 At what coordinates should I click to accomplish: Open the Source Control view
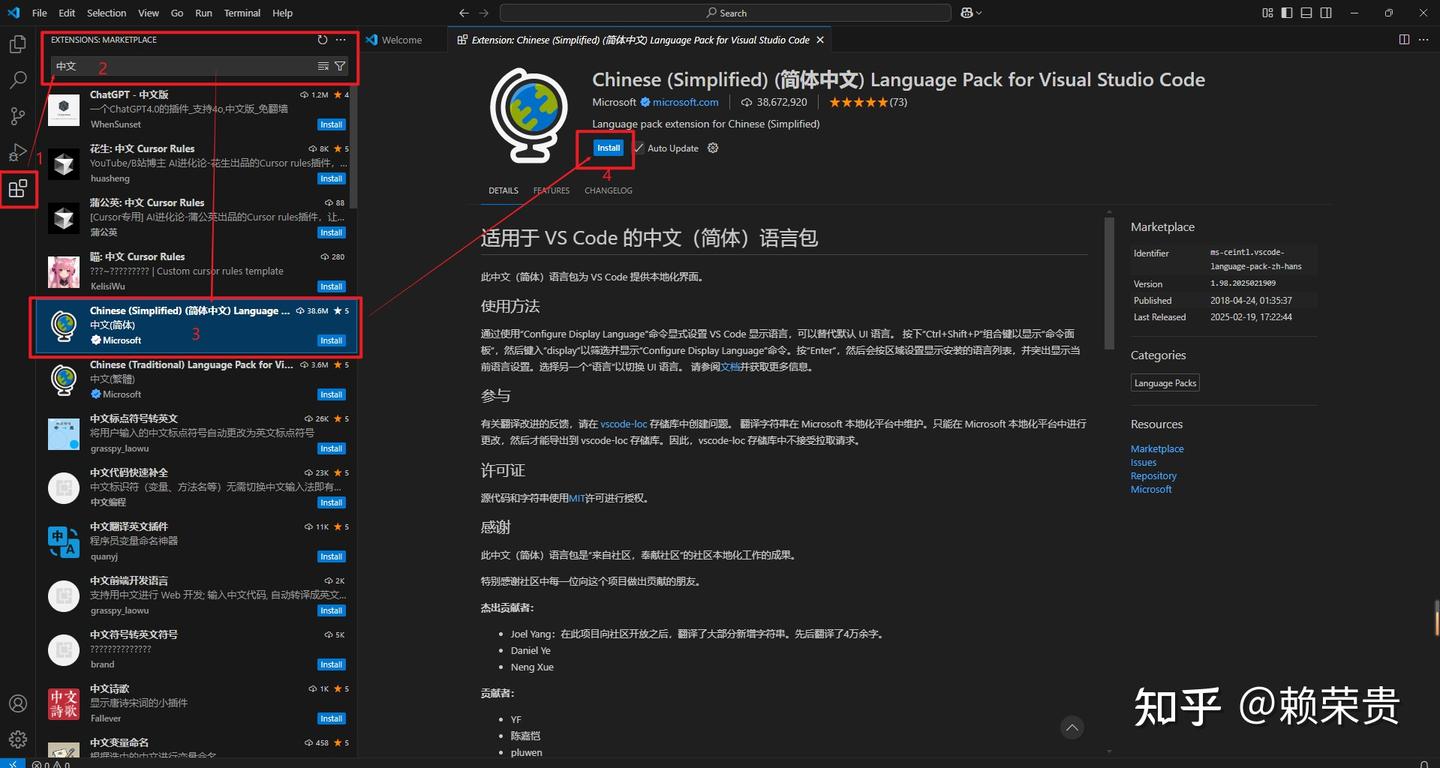pyautogui.click(x=17, y=116)
